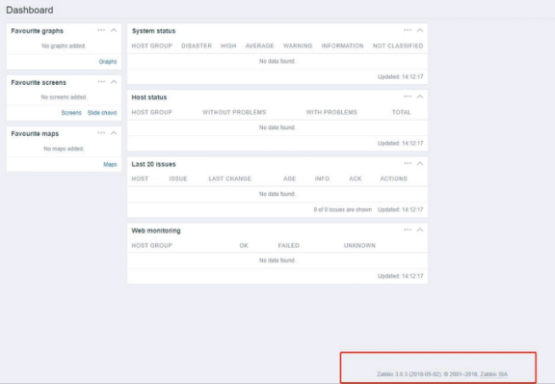This screenshot has height=385, width=555.
Task: Click the INFORMATION column header
Action: (x=342, y=46)
